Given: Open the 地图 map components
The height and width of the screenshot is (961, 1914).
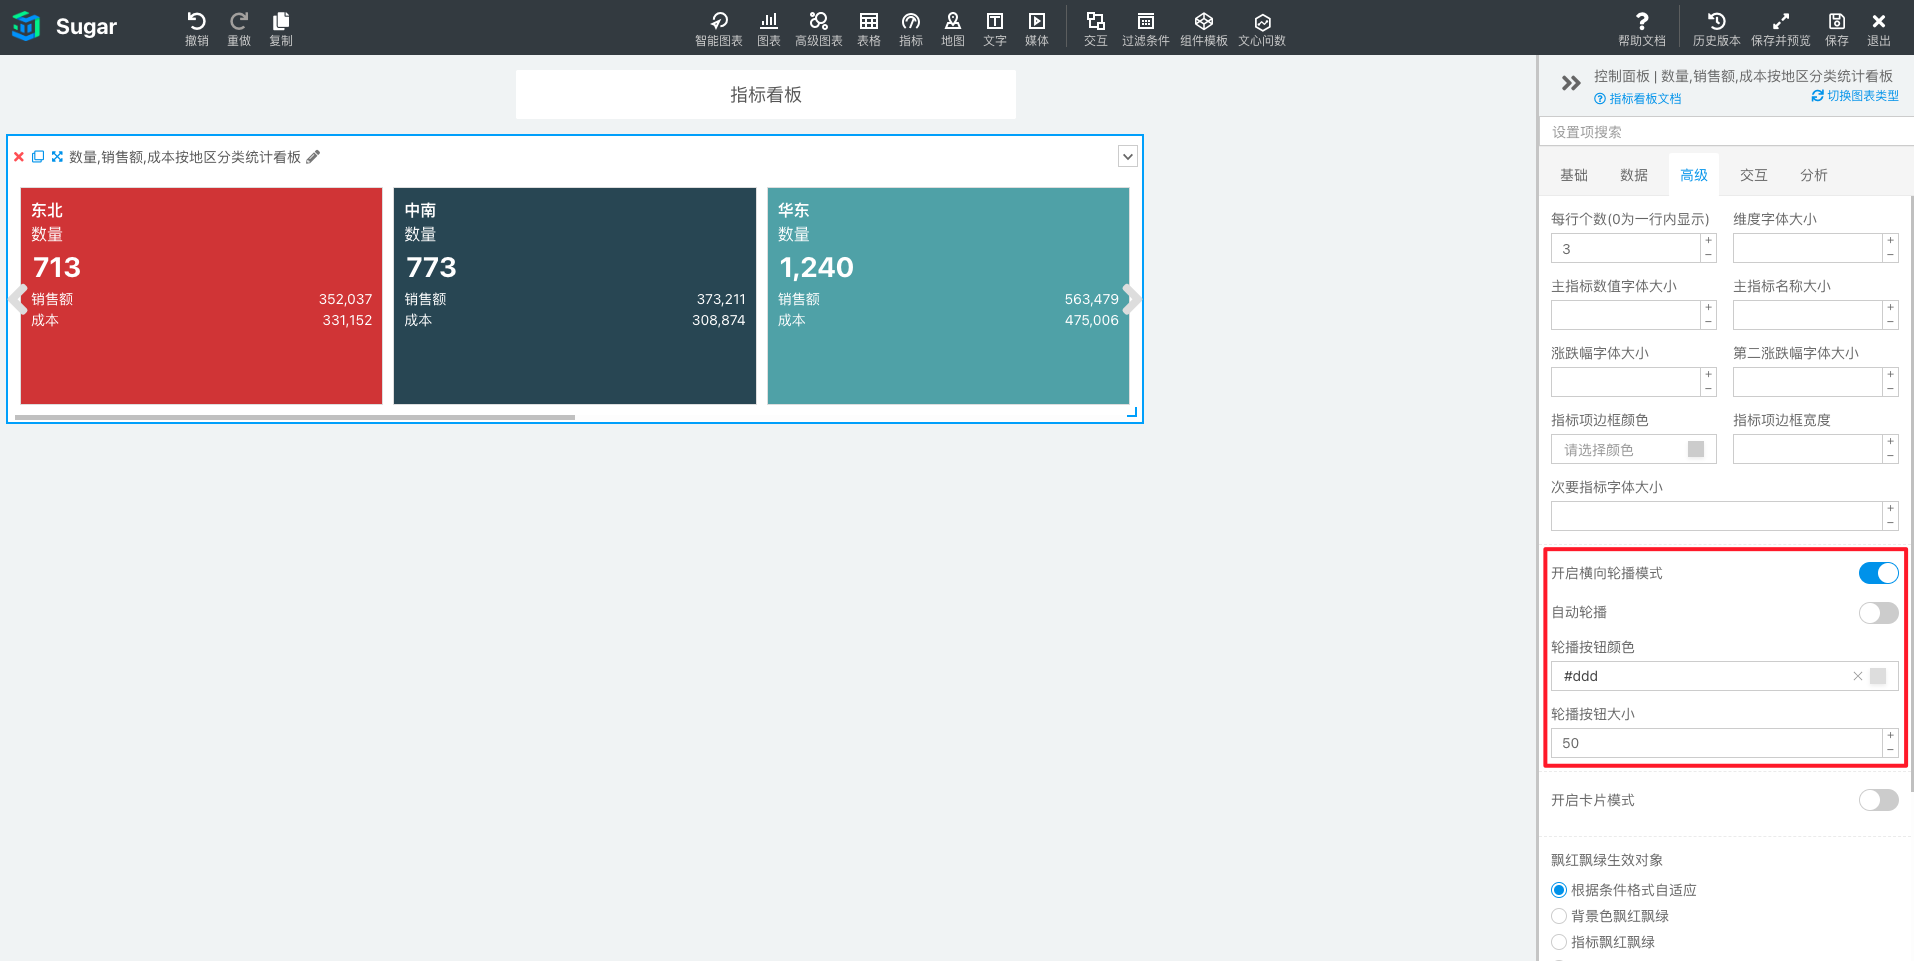Looking at the screenshot, I should [x=953, y=28].
